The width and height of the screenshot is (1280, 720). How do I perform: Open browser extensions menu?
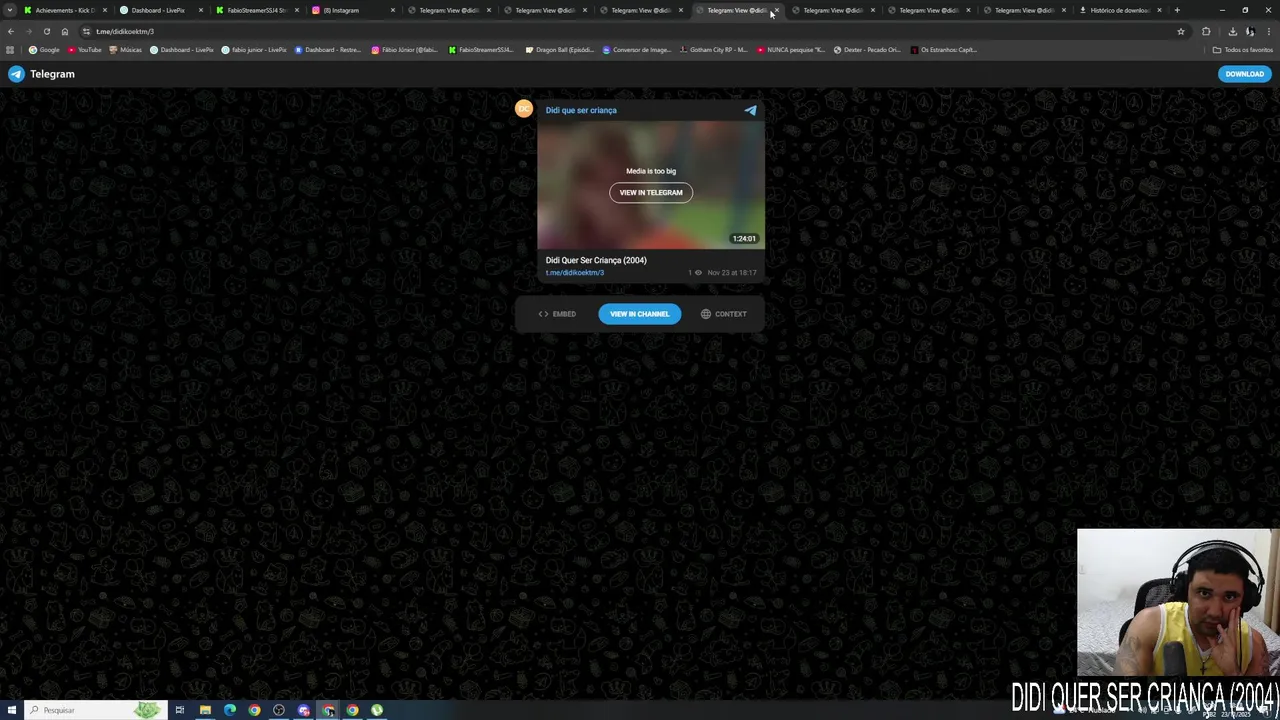tap(1206, 31)
